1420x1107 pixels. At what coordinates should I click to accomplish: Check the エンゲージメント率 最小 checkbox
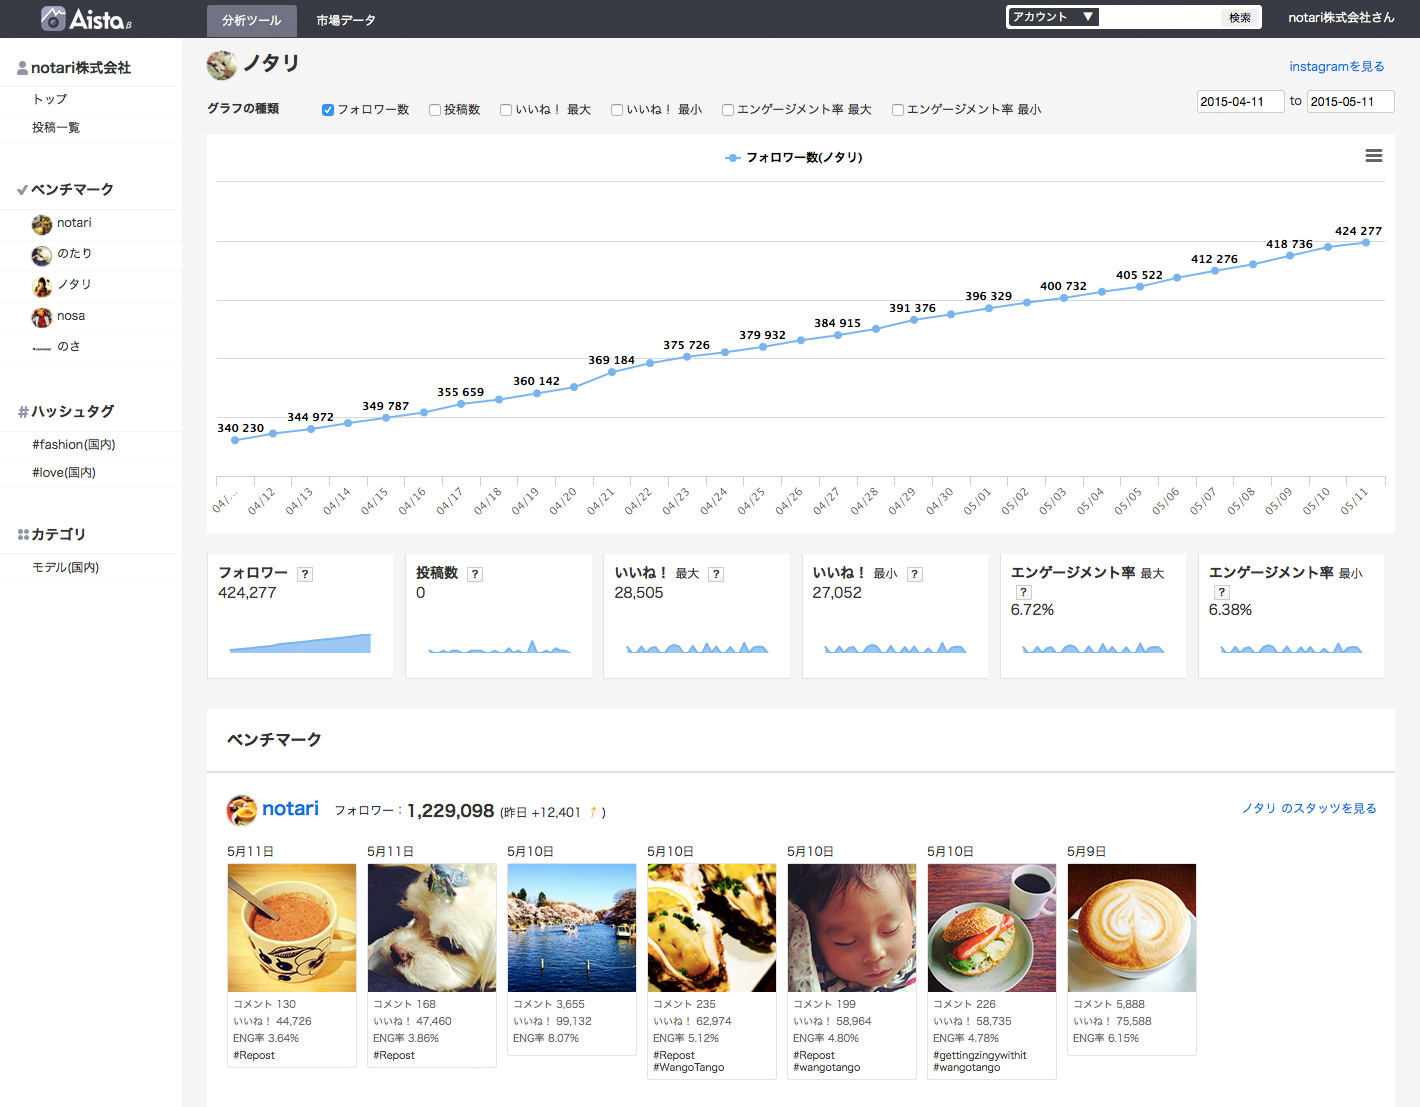pos(898,110)
